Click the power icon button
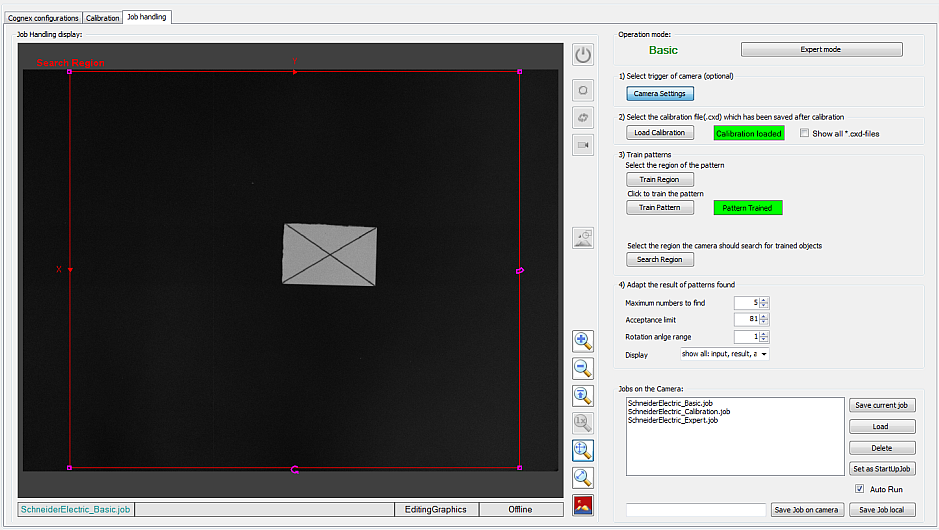939x530 pixels. 583,54
